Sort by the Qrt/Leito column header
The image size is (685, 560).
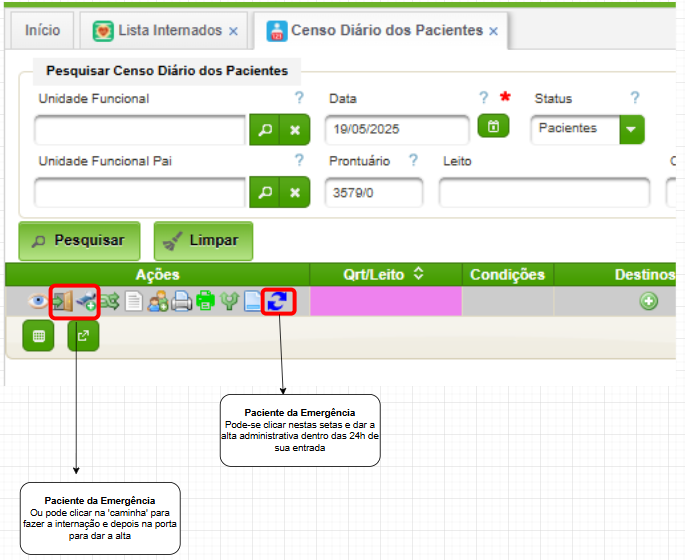(386, 274)
